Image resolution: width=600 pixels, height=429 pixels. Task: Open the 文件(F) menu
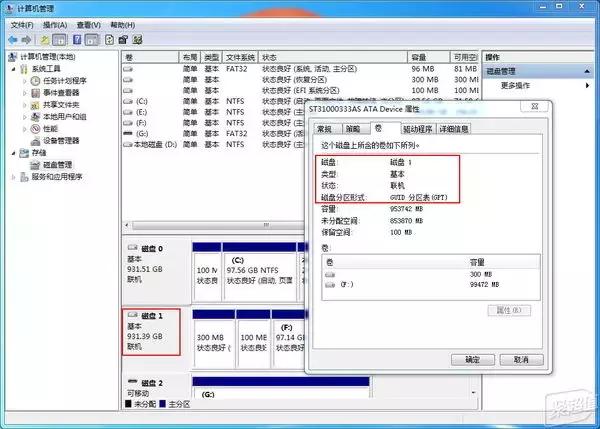pyautogui.click(x=22, y=25)
